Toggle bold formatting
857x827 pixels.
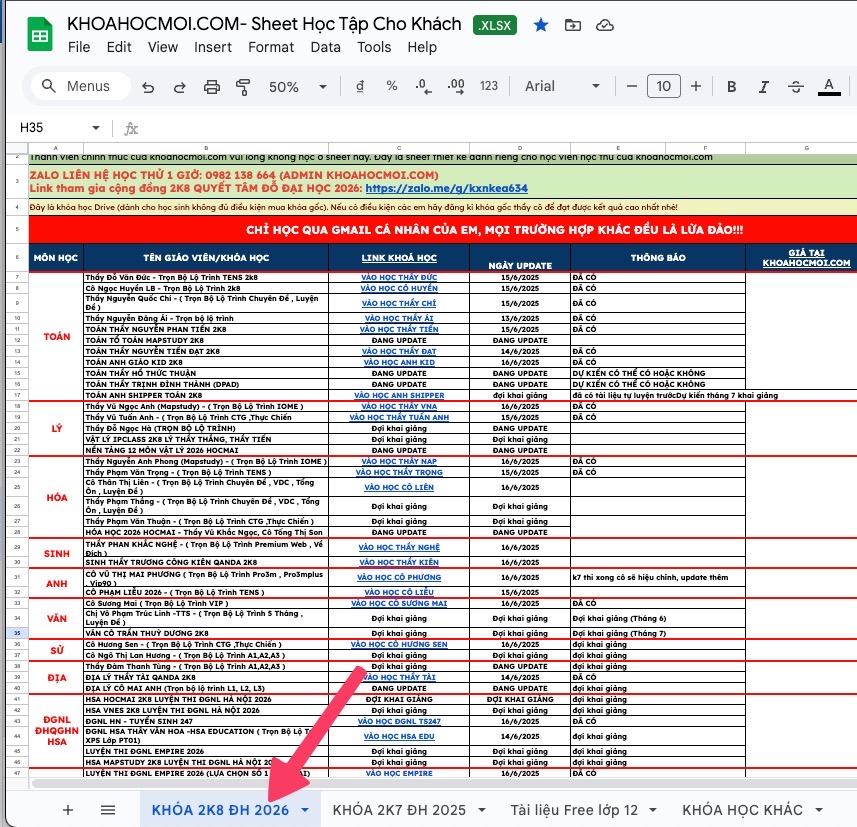click(x=731, y=86)
